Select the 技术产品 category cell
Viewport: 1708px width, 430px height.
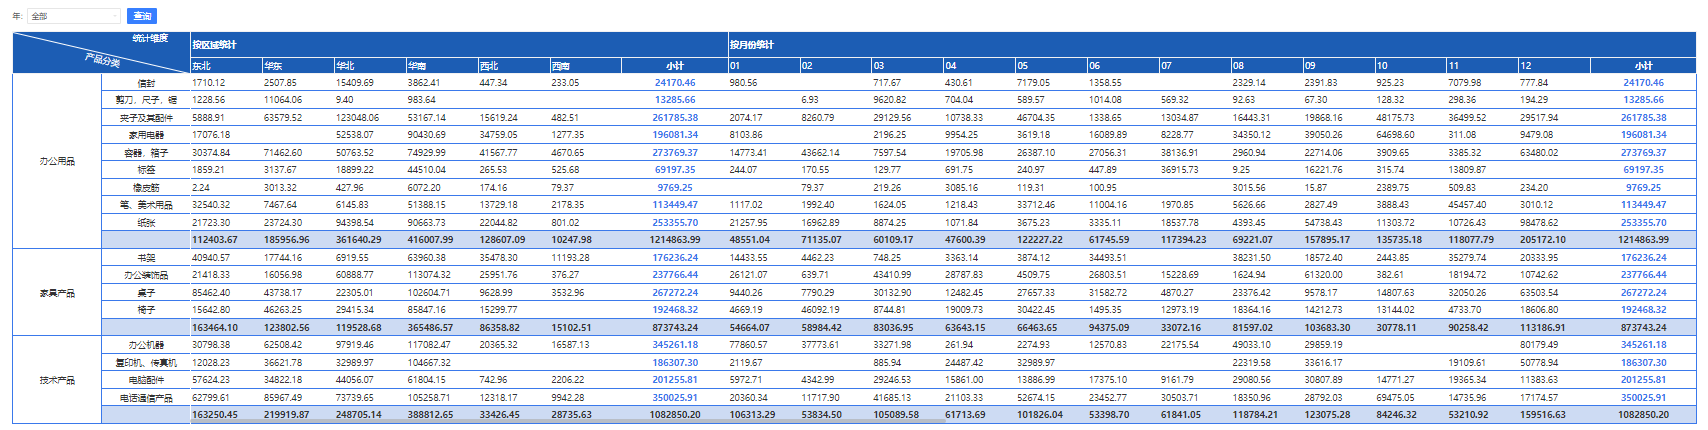click(x=57, y=380)
